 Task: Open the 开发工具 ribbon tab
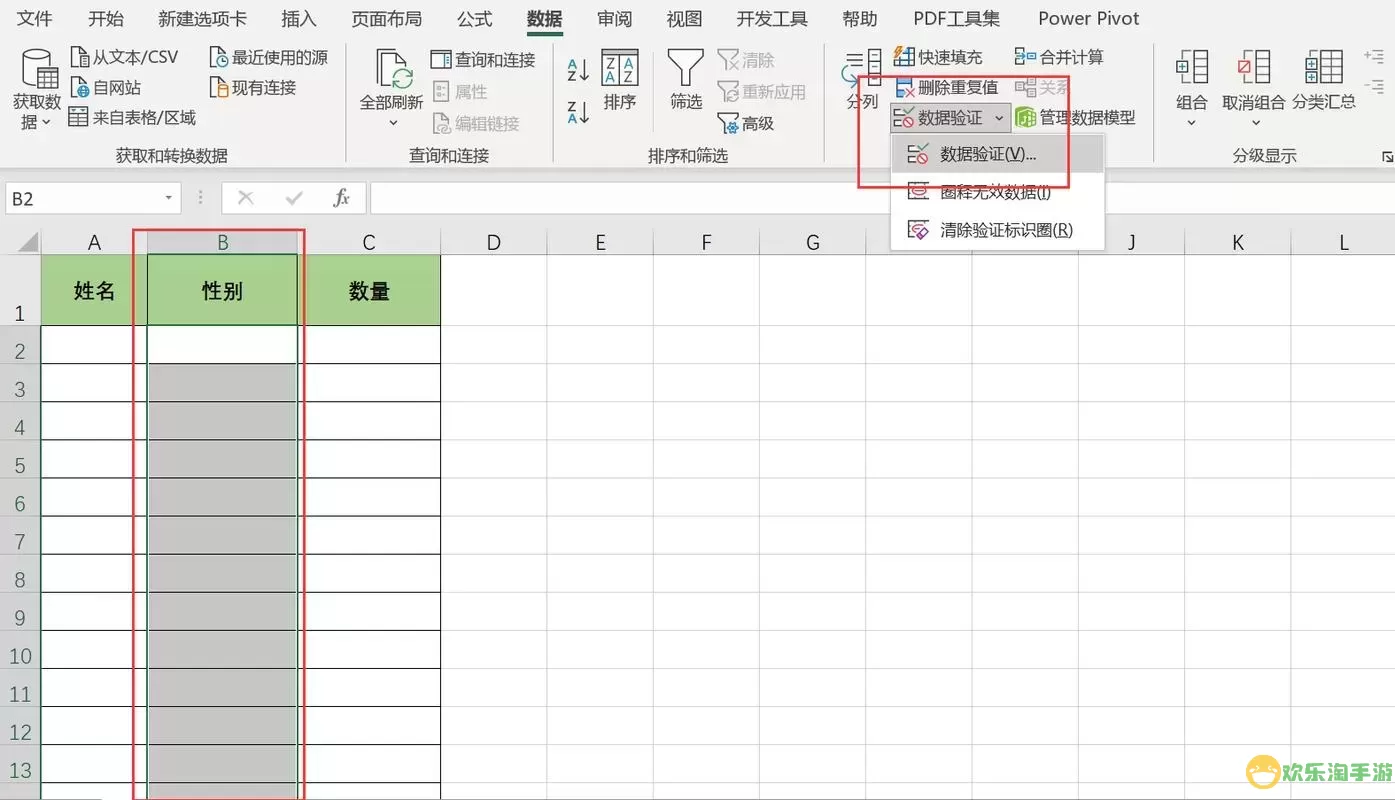(772, 19)
